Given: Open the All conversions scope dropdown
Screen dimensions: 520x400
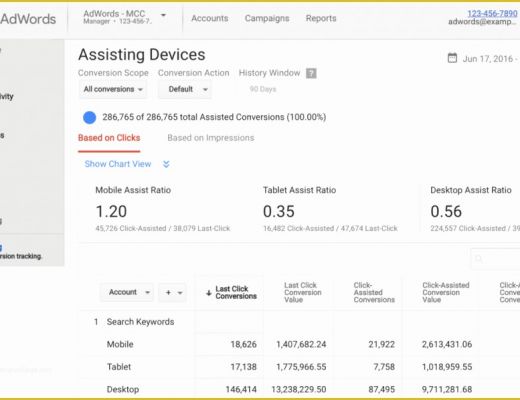Looking at the screenshot, I should point(113,89).
